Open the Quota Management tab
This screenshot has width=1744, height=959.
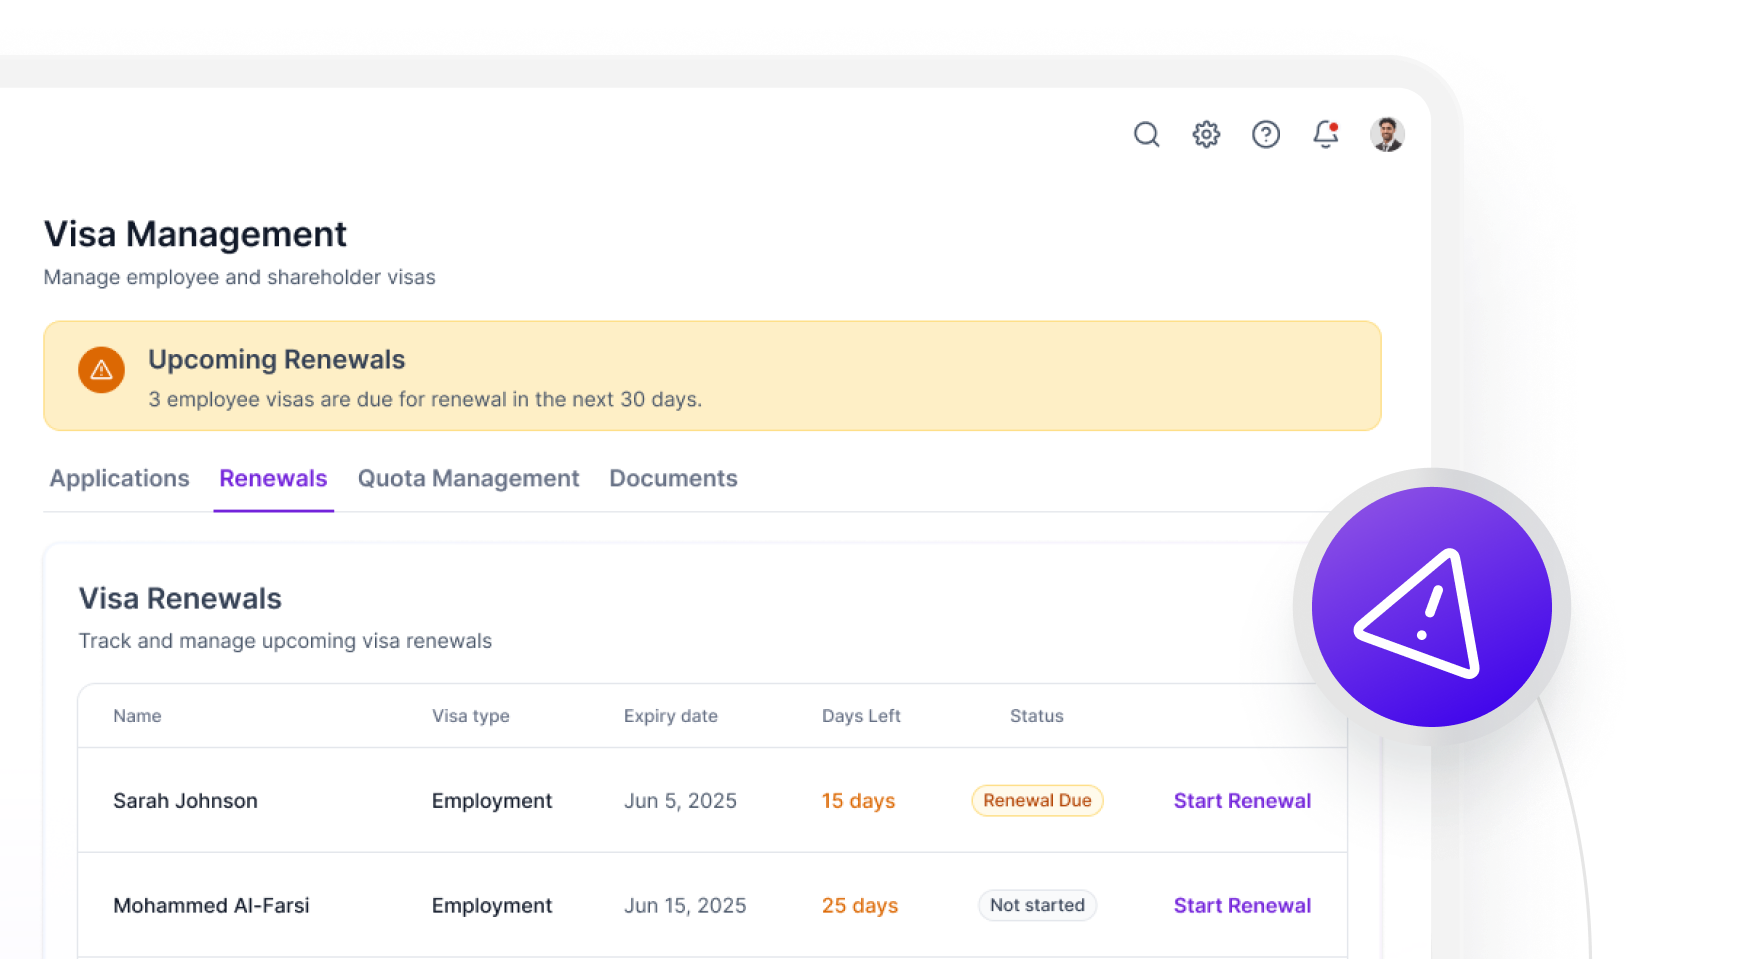[468, 479]
